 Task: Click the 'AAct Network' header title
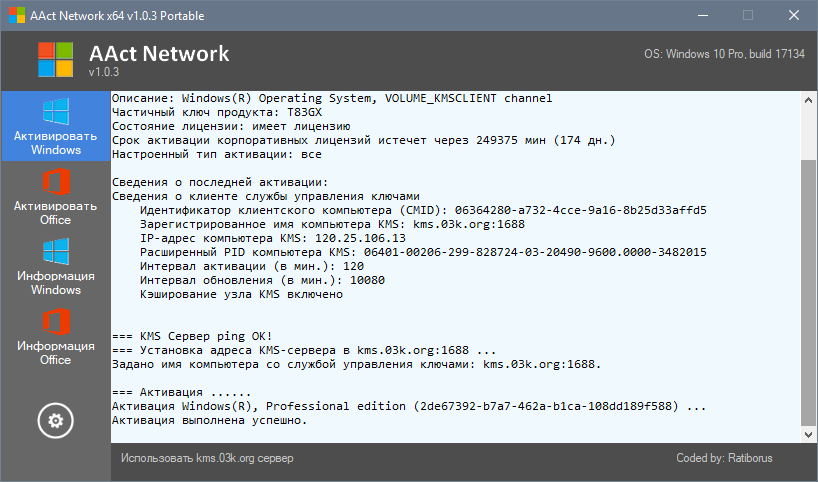pyautogui.click(x=159, y=54)
